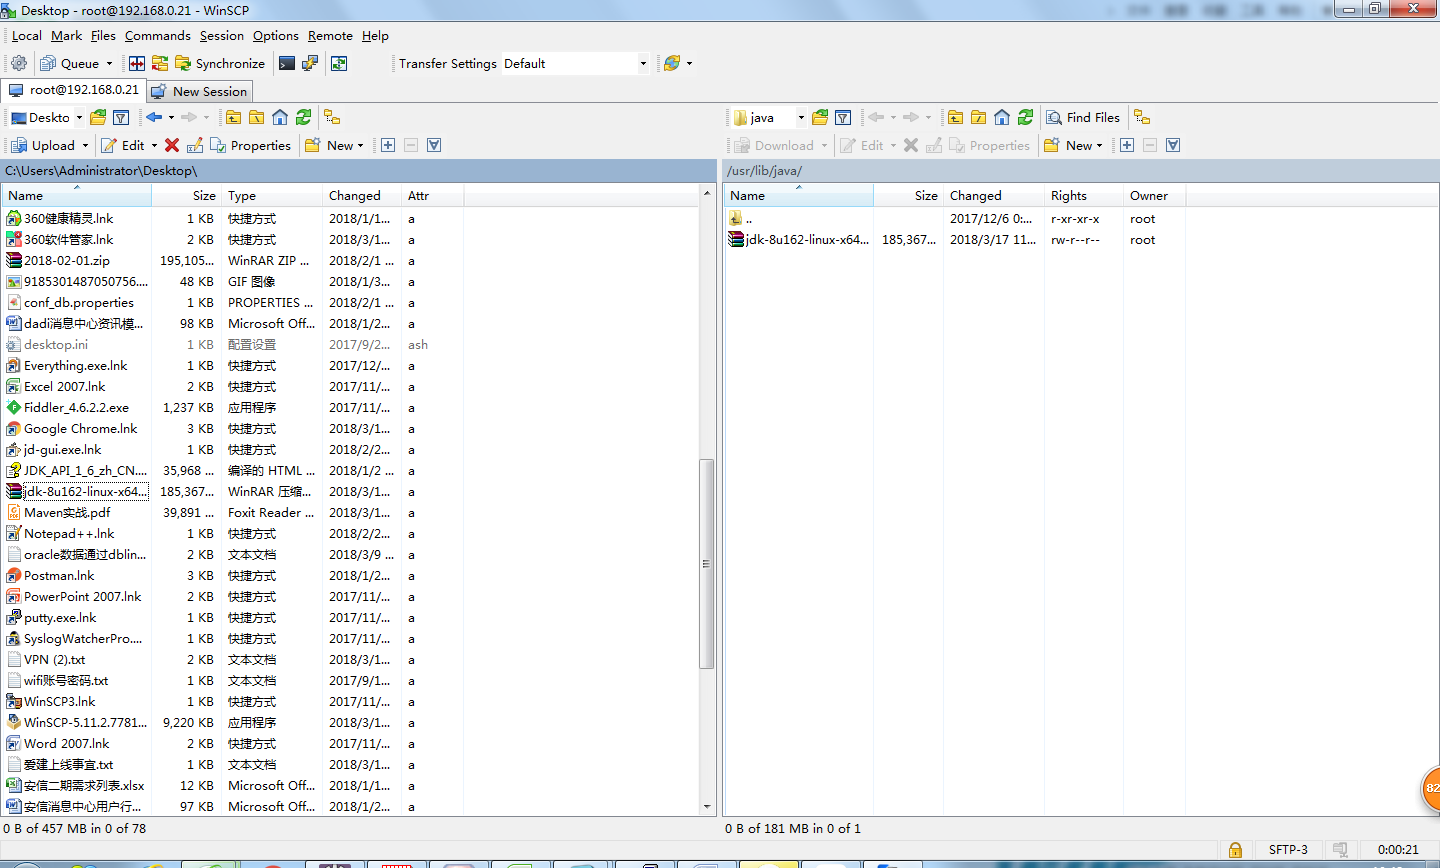Open Preferences with the gear icon

pyautogui.click(x=19, y=63)
